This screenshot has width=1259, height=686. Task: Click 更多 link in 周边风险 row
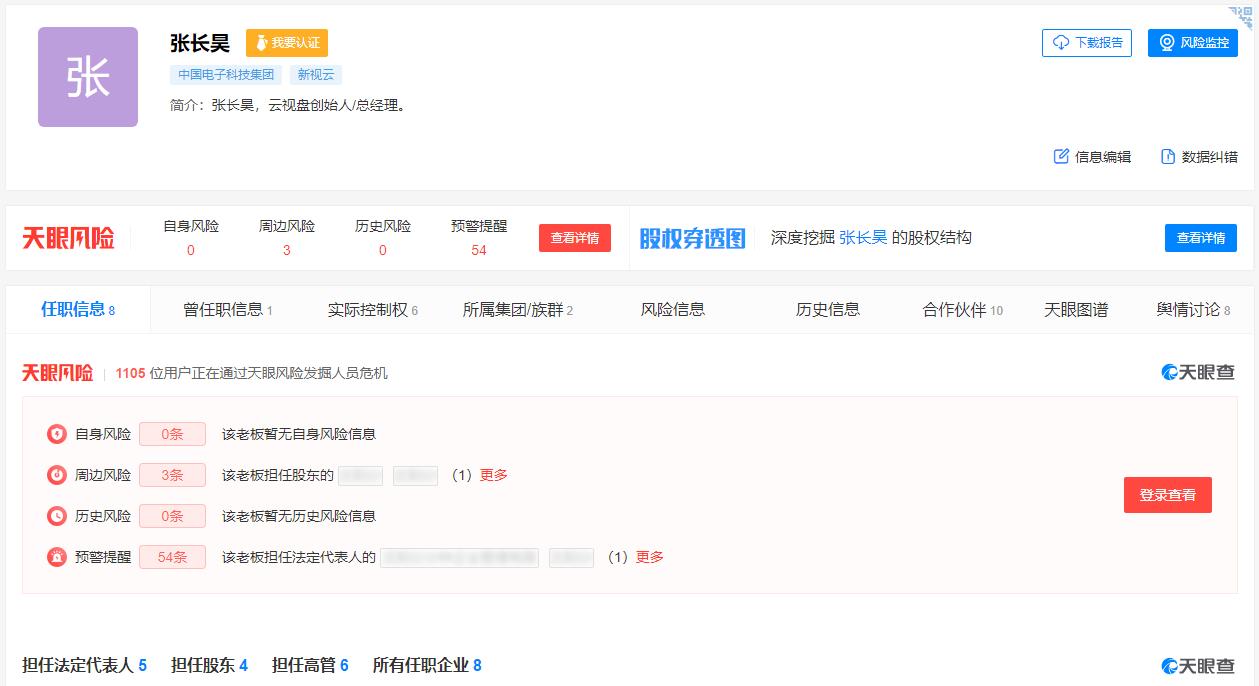(494, 475)
